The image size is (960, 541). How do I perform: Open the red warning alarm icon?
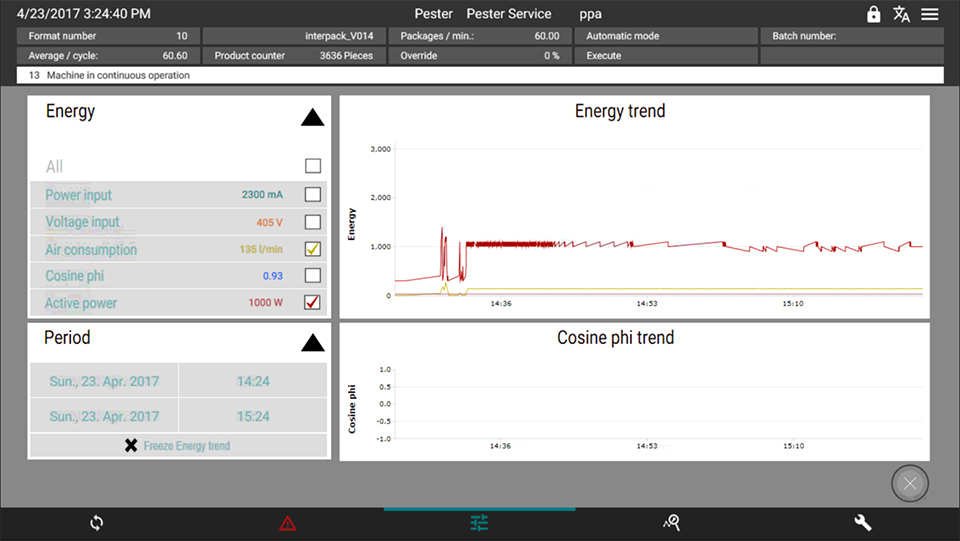click(x=288, y=523)
